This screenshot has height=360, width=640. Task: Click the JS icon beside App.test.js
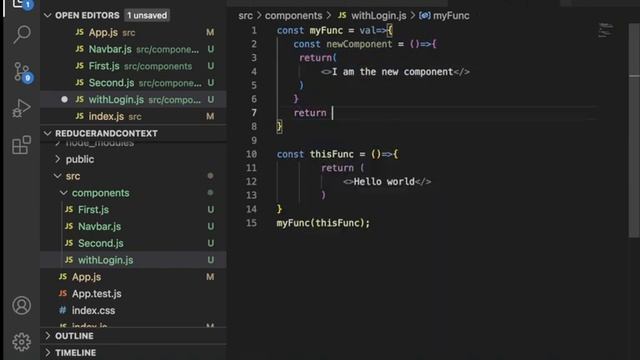click(63, 293)
